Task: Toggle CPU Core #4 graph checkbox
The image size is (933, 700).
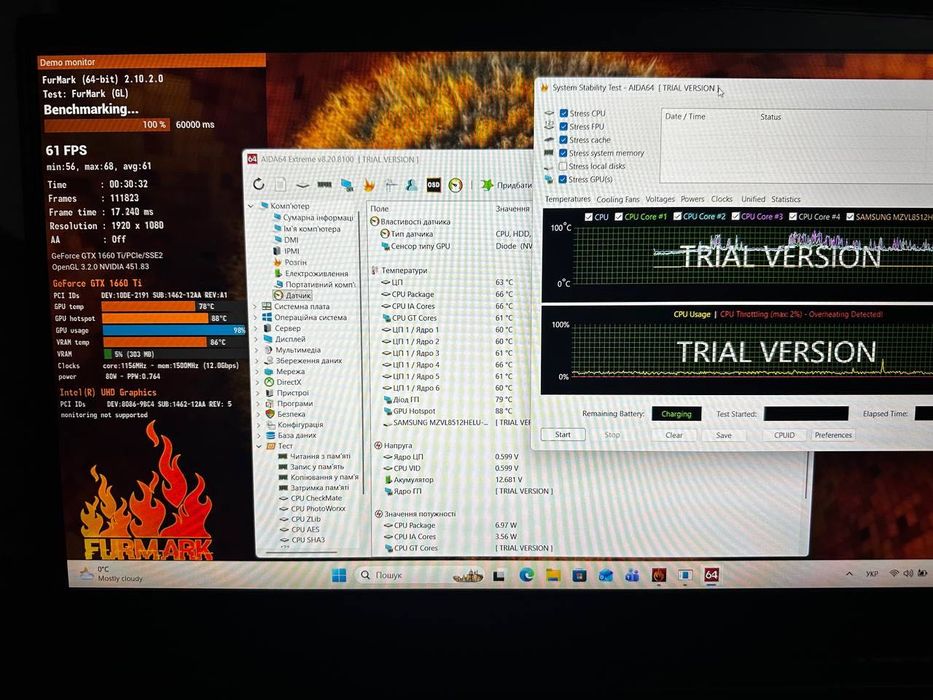Action: tap(793, 217)
